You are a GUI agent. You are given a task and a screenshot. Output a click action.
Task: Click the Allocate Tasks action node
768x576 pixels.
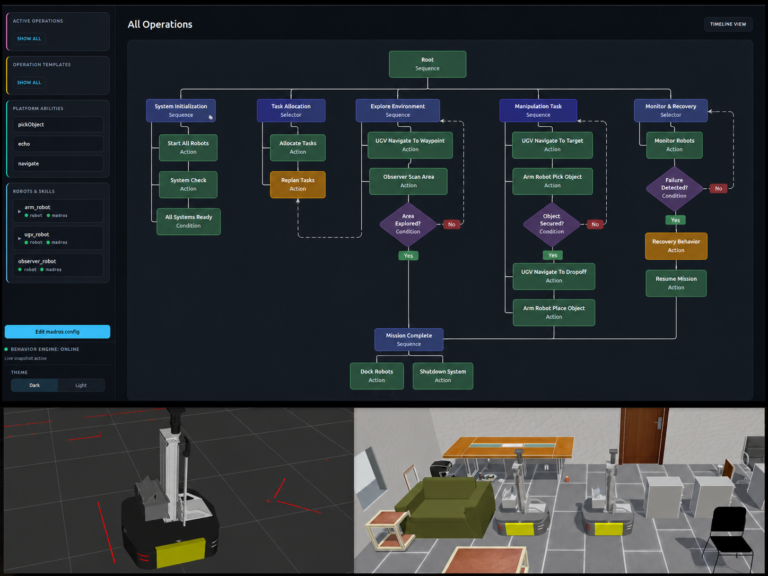(x=298, y=147)
